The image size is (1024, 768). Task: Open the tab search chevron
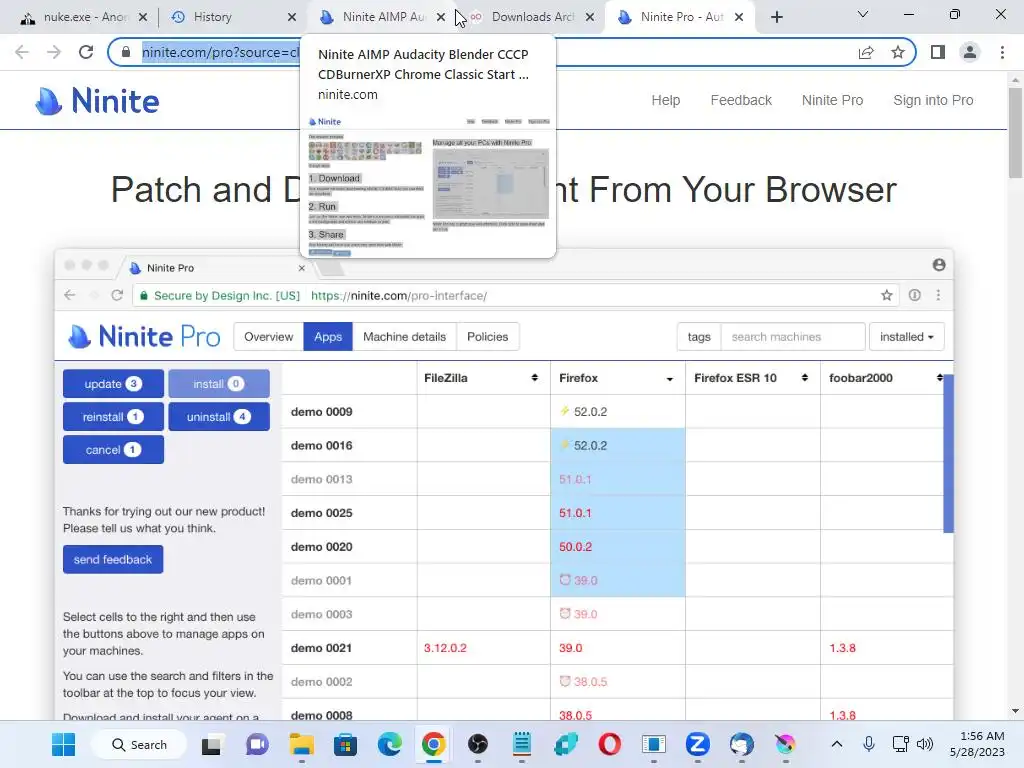click(863, 14)
